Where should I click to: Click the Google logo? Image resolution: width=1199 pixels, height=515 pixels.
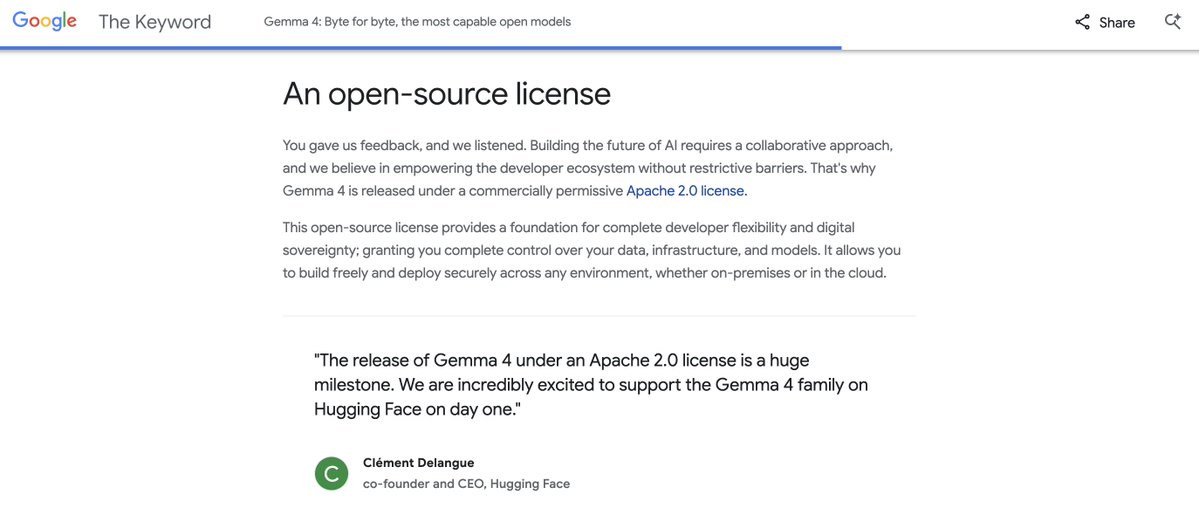[45, 22]
